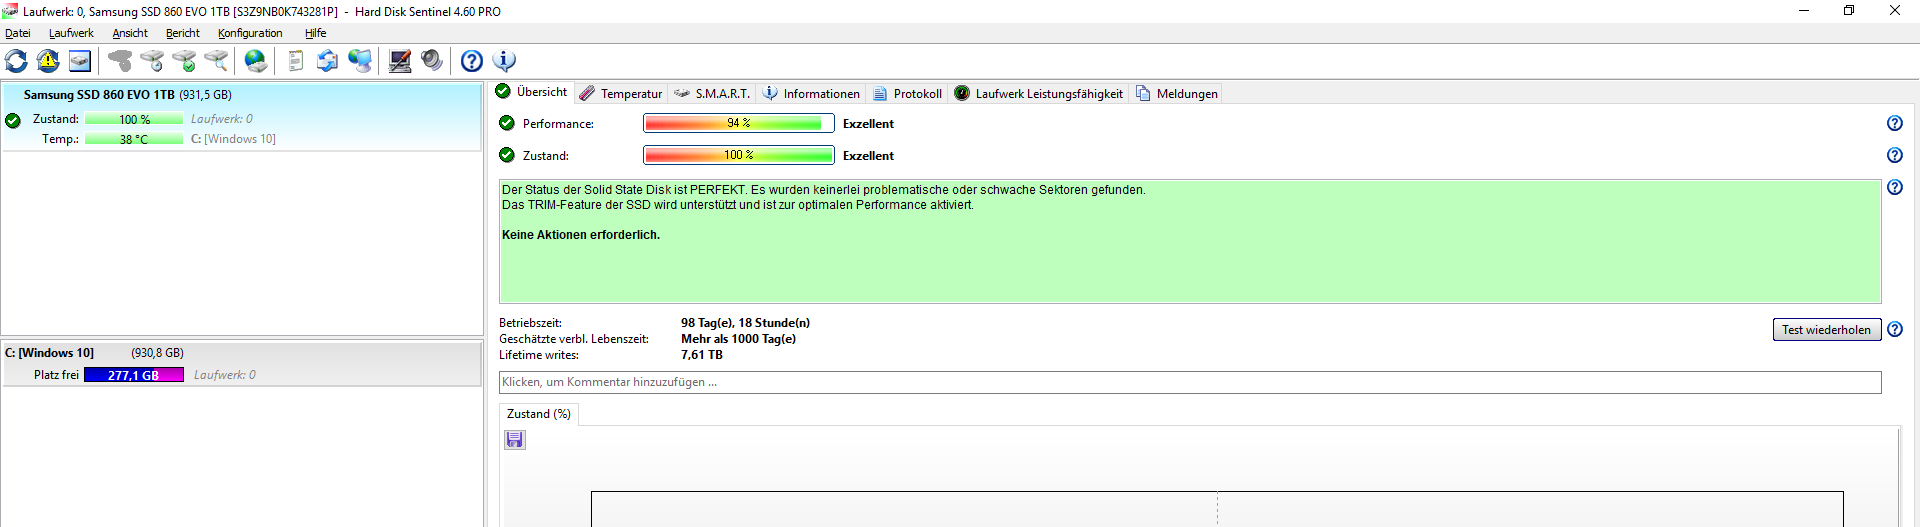This screenshot has height=527, width=1920.
Task: Open the Laufwerk menu
Action: (x=71, y=33)
